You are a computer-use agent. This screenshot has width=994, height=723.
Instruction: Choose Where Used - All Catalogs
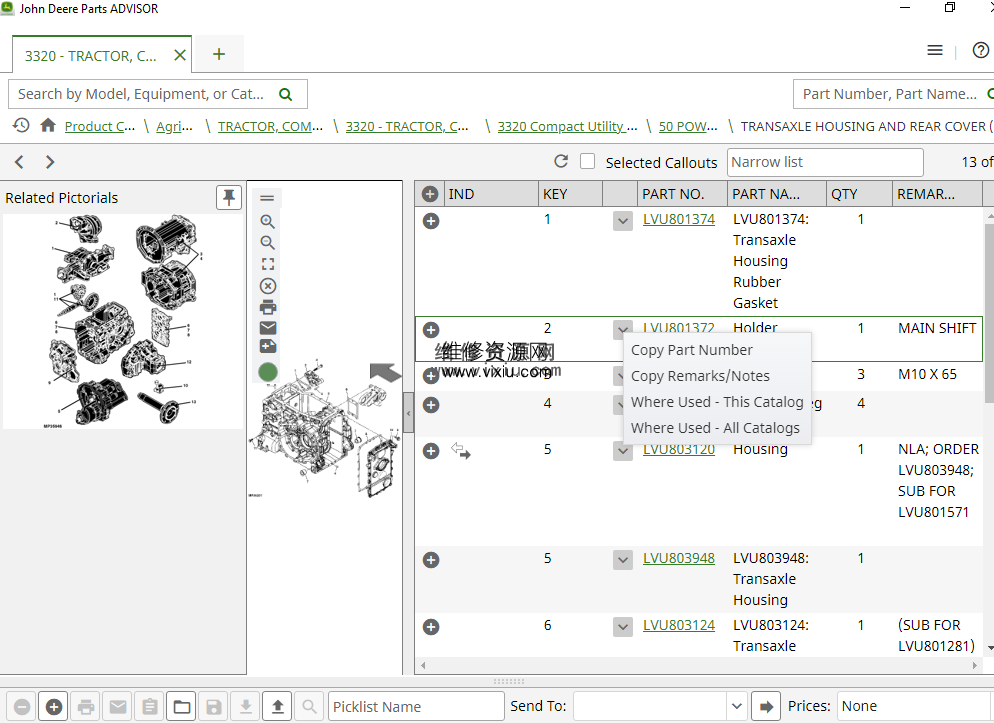pyautogui.click(x=715, y=428)
